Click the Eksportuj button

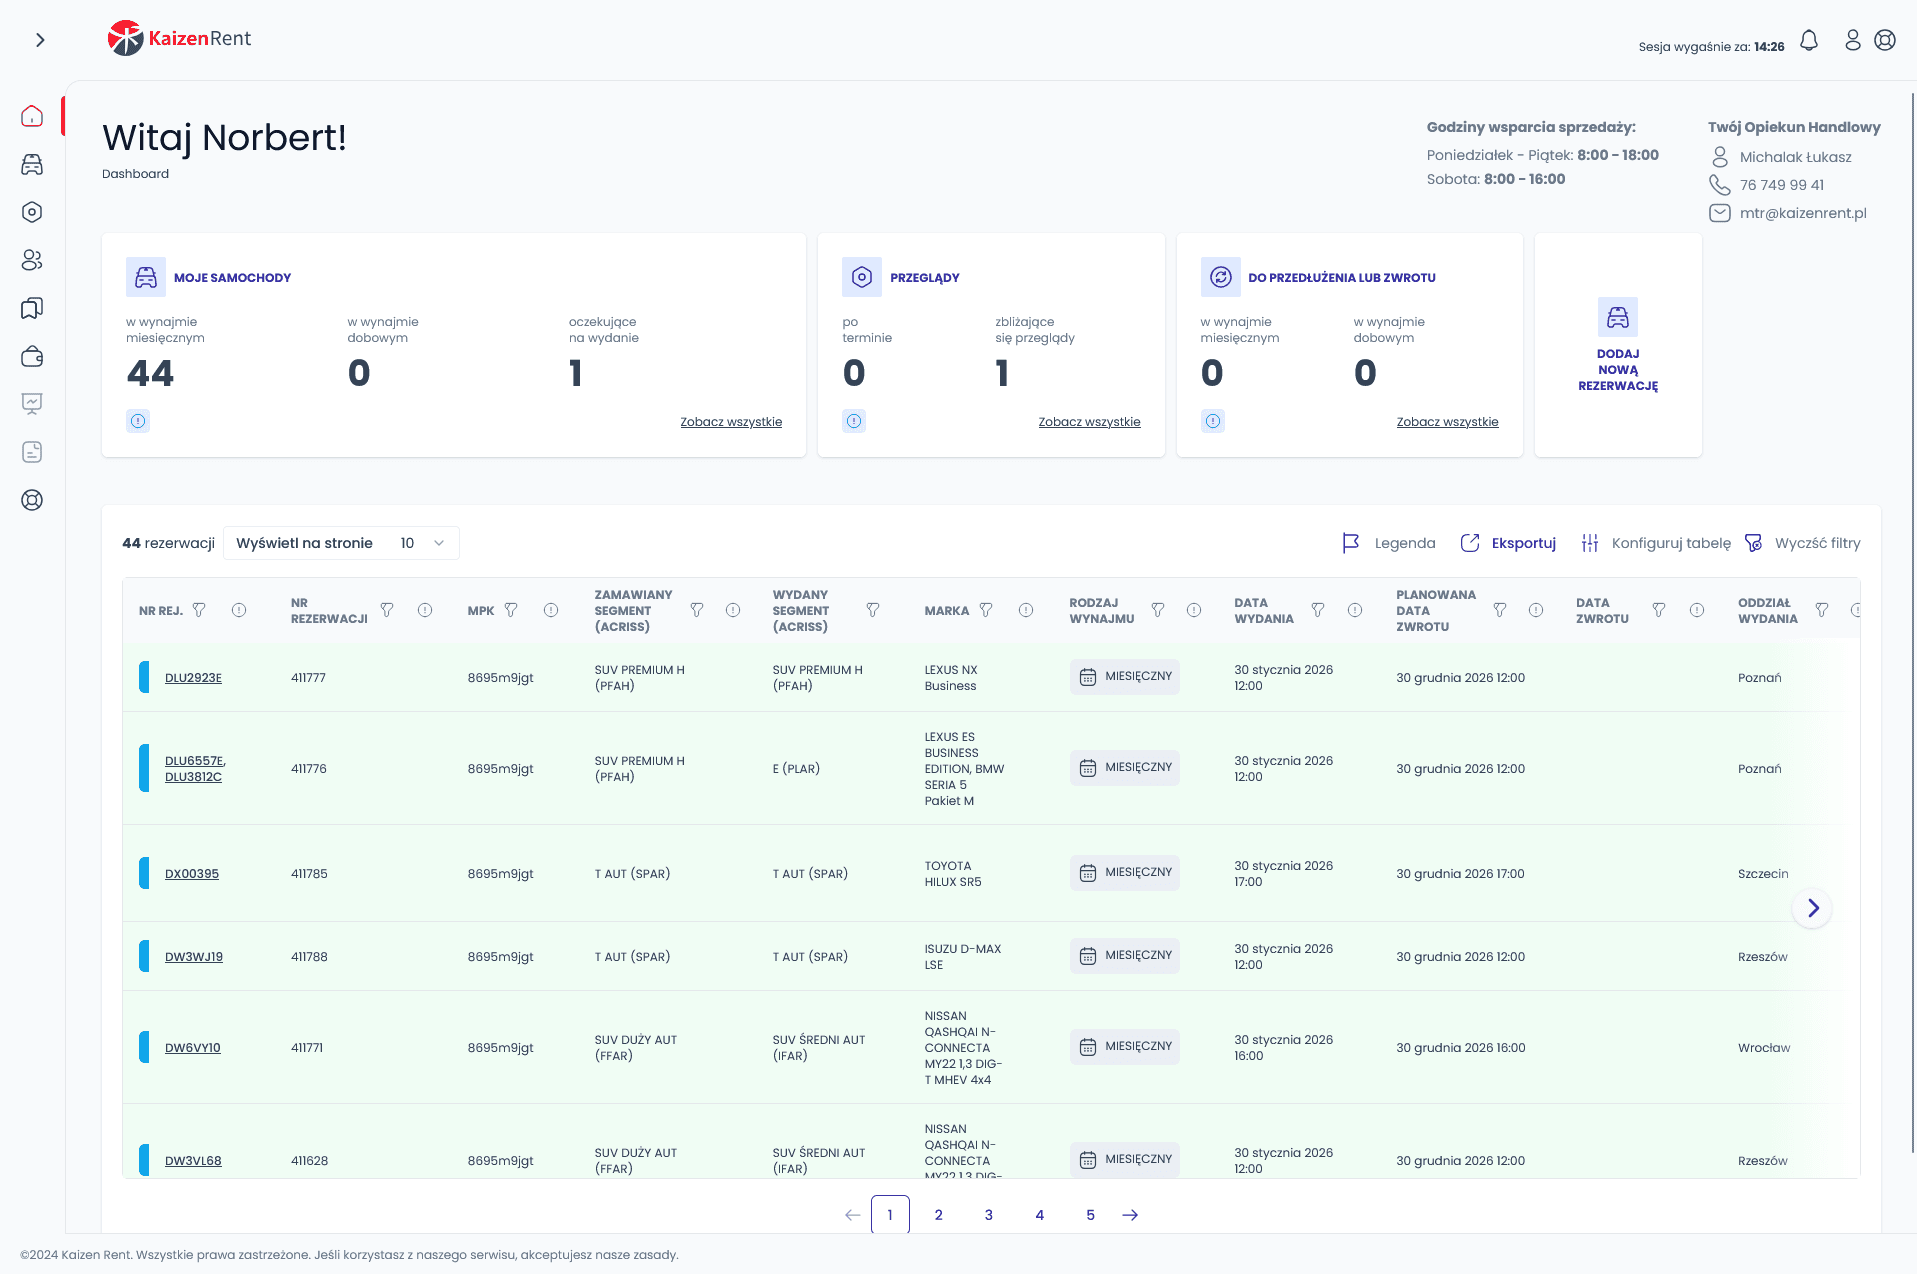(1509, 543)
